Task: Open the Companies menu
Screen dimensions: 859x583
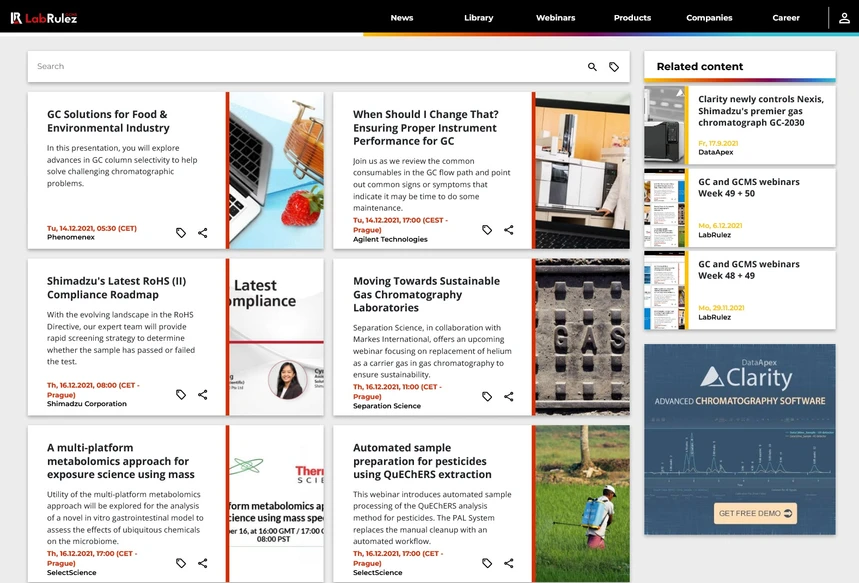Action: (709, 18)
